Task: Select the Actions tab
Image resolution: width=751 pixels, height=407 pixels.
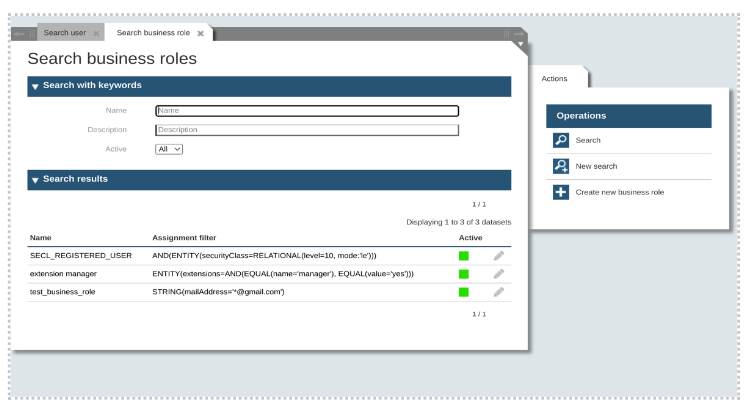Action: coord(554,78)
